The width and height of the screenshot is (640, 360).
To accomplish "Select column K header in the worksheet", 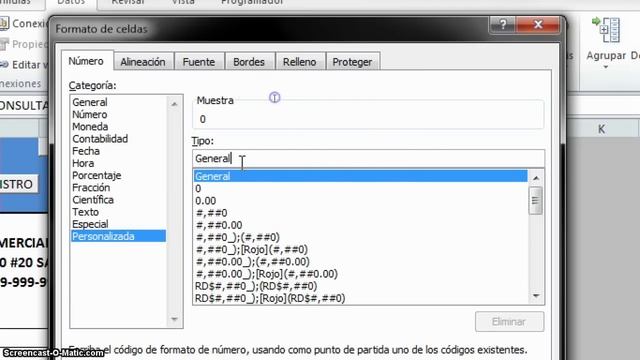I will (601, 129).
